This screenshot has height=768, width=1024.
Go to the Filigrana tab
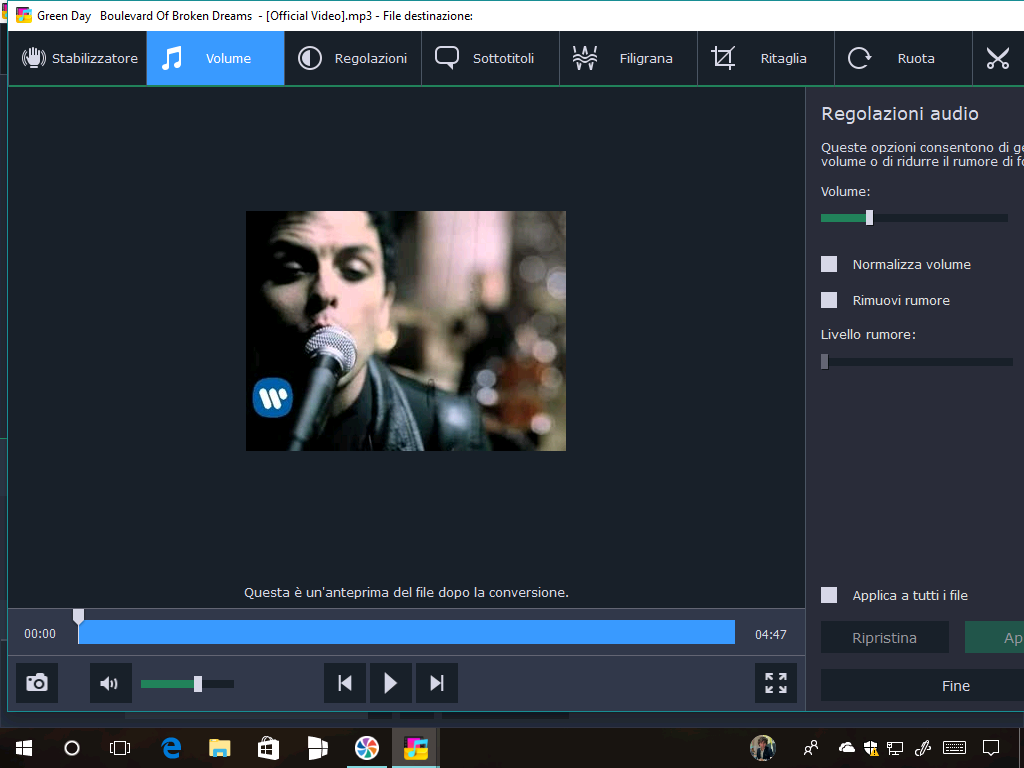[x=628, y=58]
